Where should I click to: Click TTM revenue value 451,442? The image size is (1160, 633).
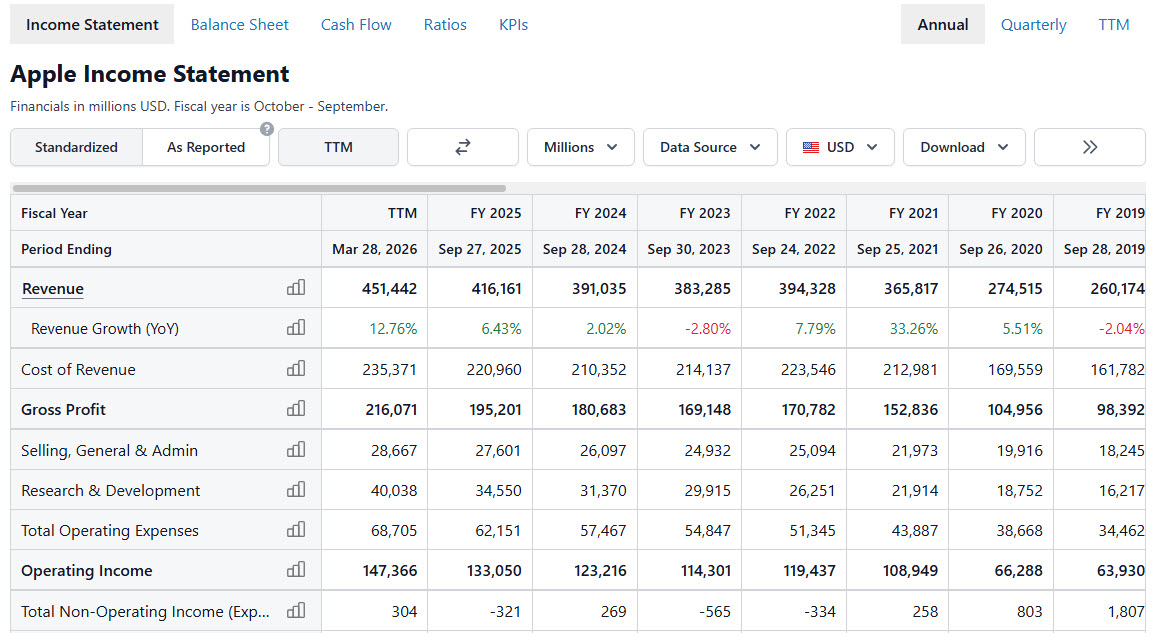389,288
